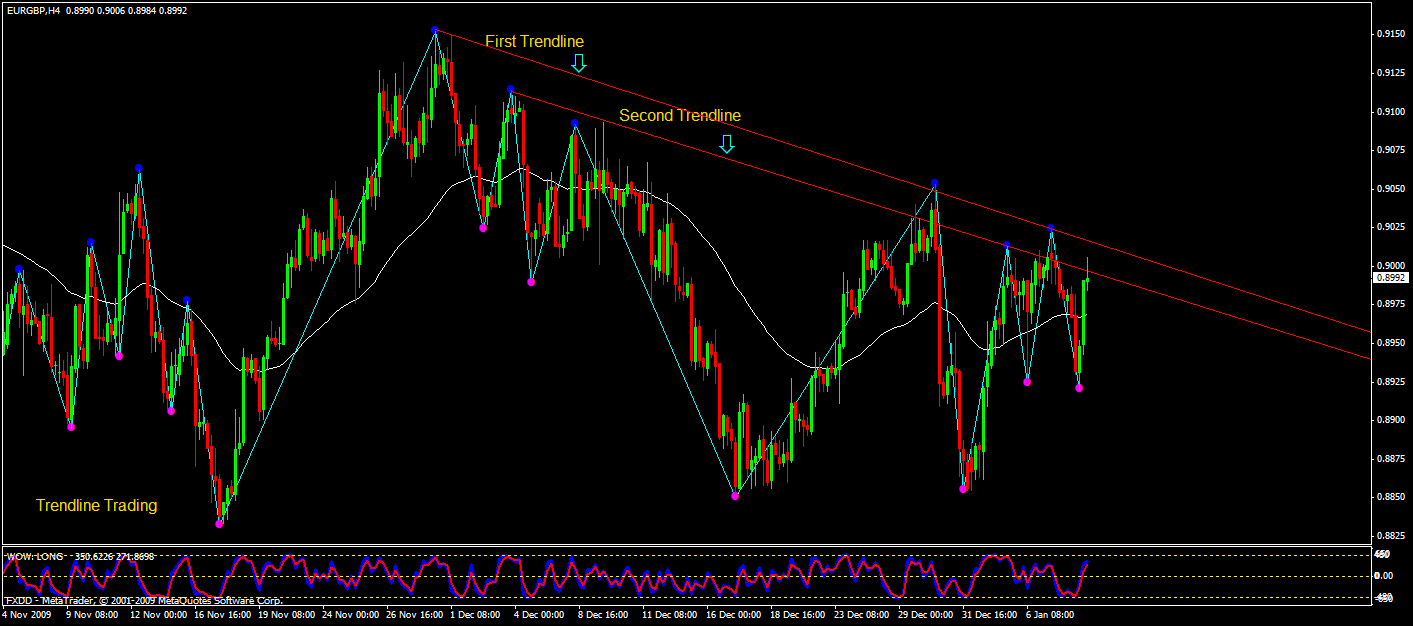Screen dimensions: 1413x626
Task: Click the cyan arrow below Second Trendline label
Action: [x=727, y=144]
